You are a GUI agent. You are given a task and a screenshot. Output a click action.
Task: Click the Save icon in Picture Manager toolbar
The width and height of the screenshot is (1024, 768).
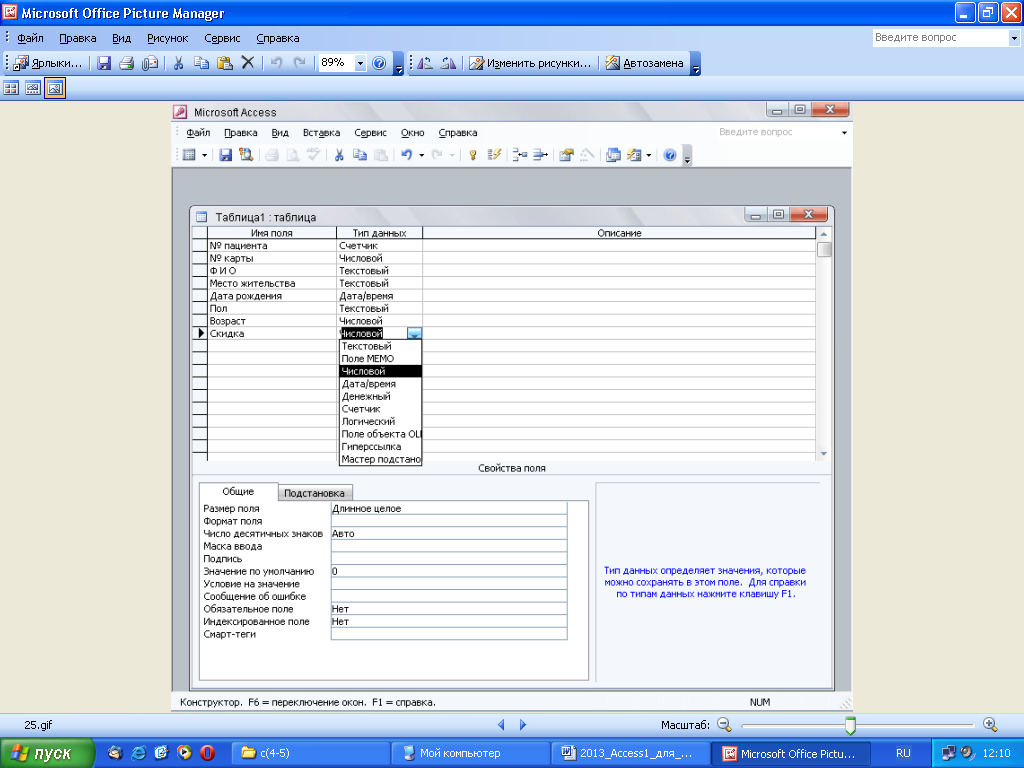(104, 63)
